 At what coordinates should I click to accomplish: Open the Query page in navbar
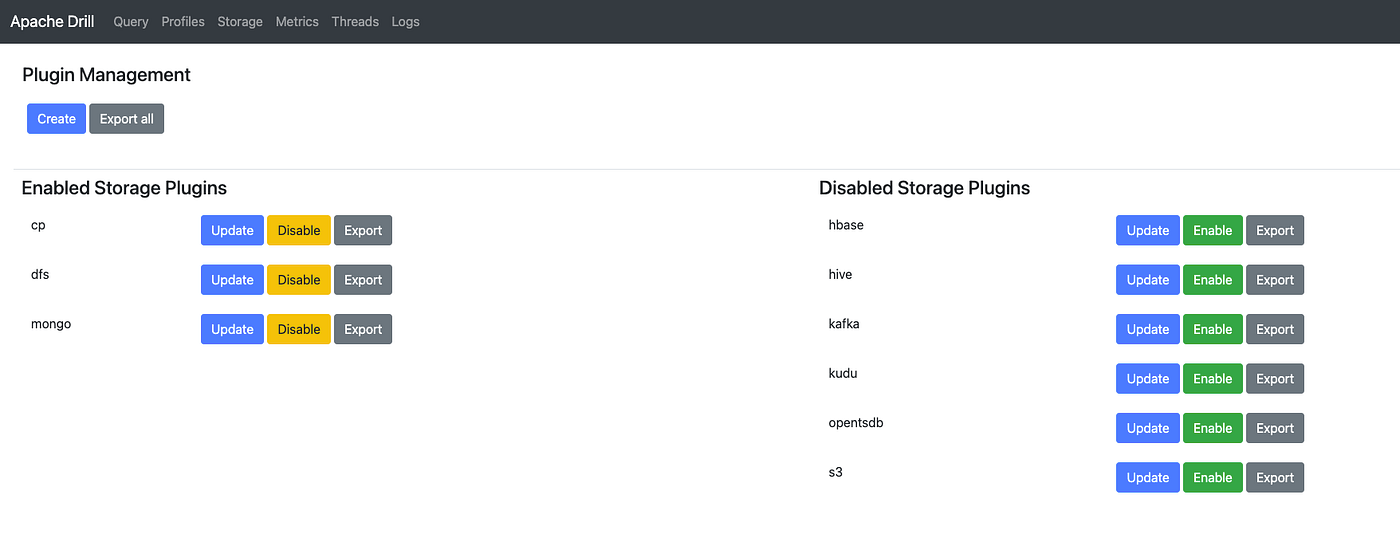pos(131,21)
